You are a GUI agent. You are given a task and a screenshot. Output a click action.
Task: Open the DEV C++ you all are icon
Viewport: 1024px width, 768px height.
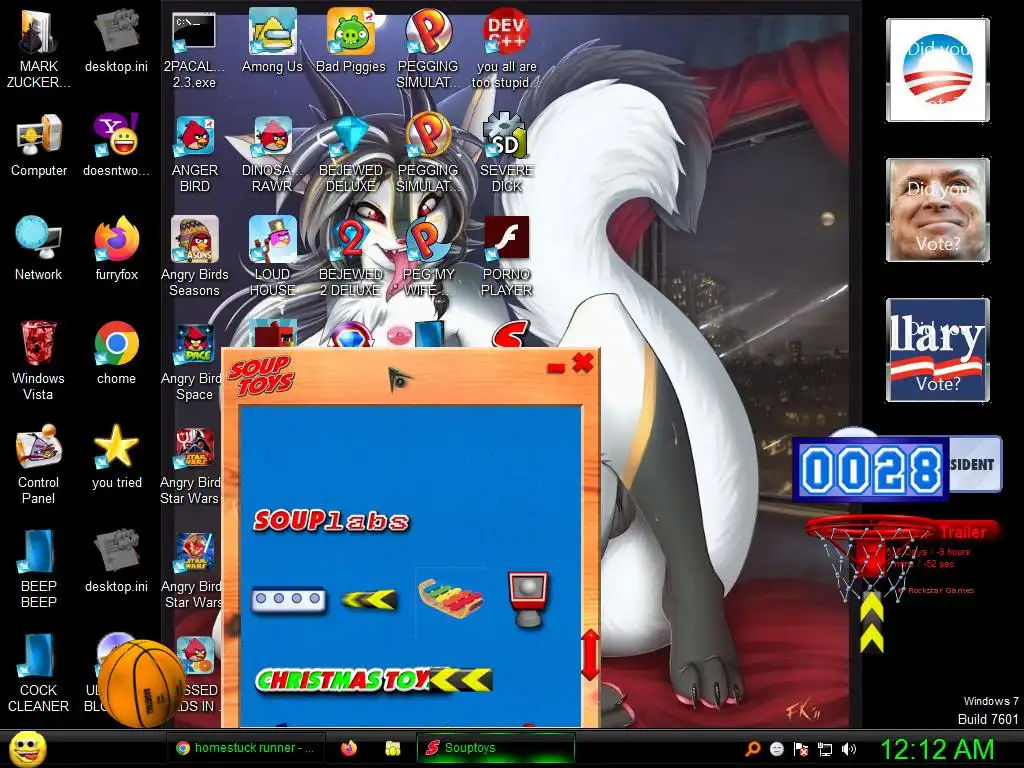click(x=506, y=47)
